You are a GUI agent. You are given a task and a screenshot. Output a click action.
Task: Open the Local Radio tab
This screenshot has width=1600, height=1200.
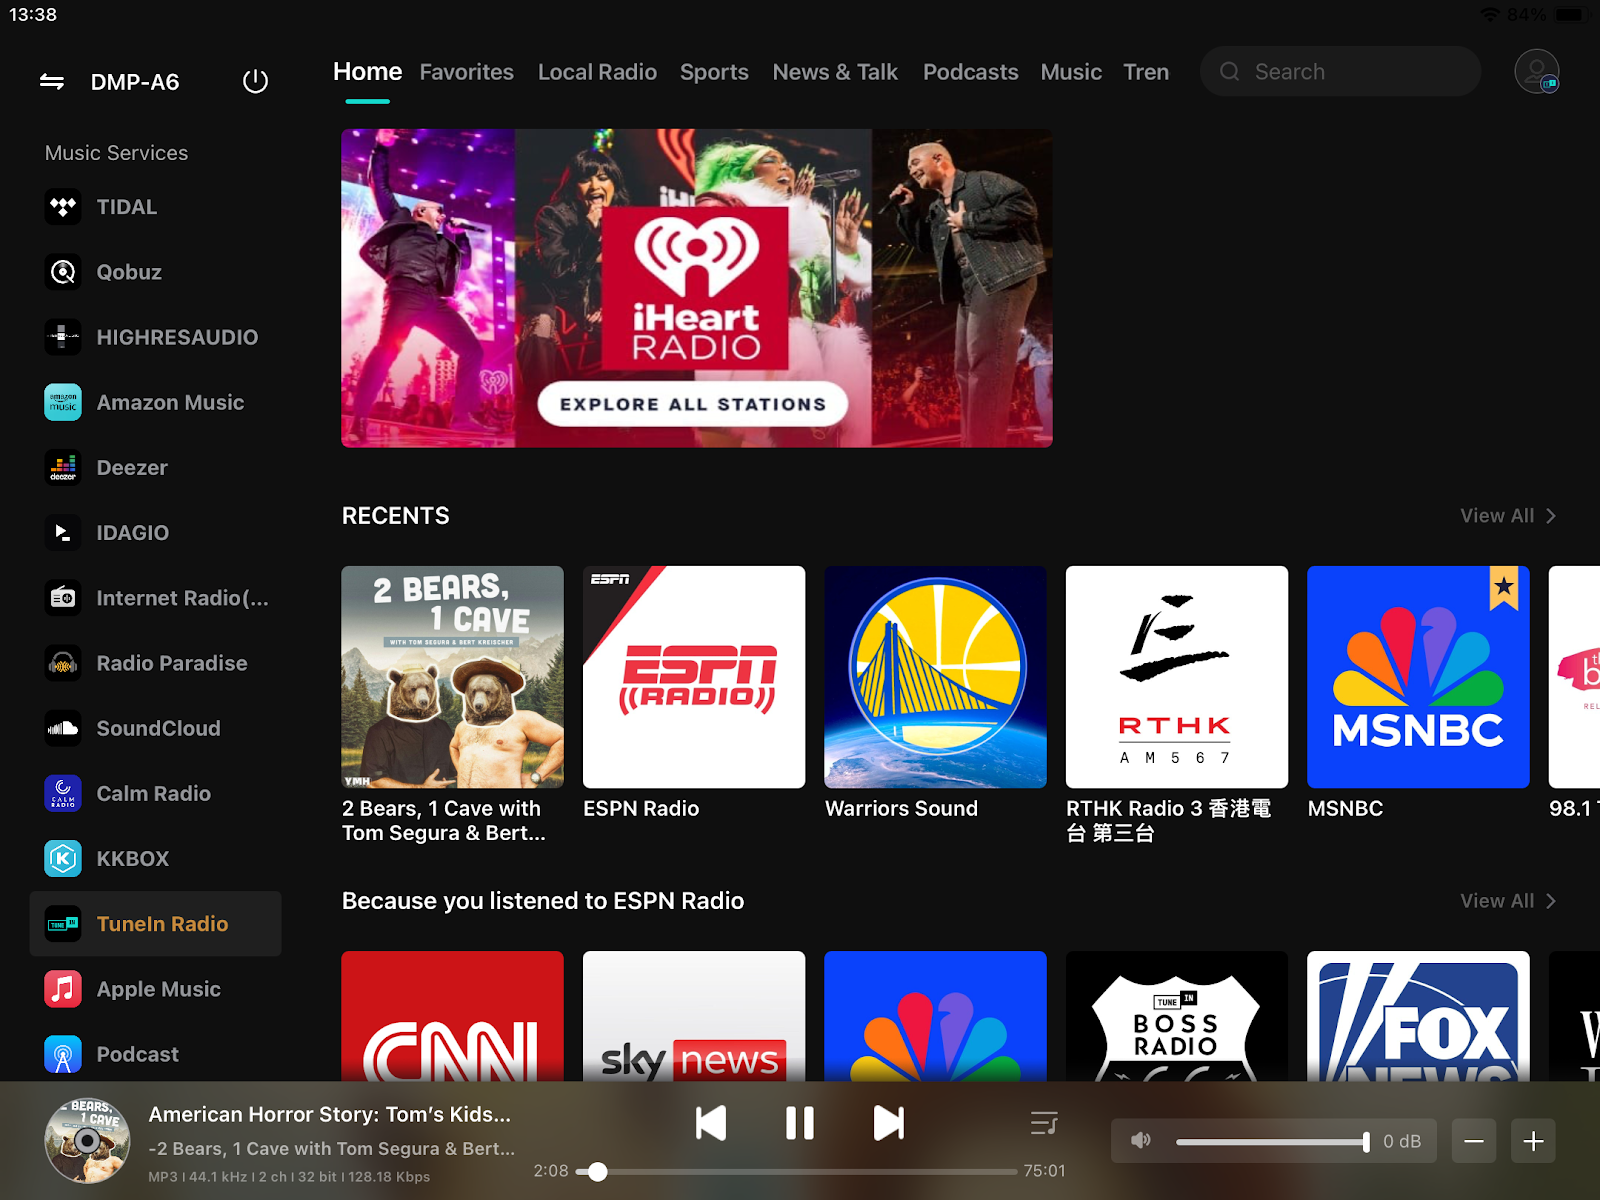597,72
